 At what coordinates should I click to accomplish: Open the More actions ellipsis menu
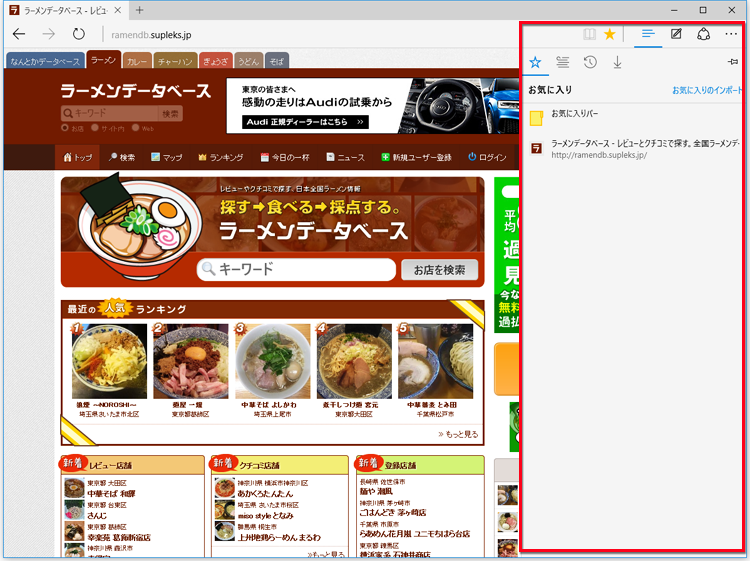coord(731,34)
